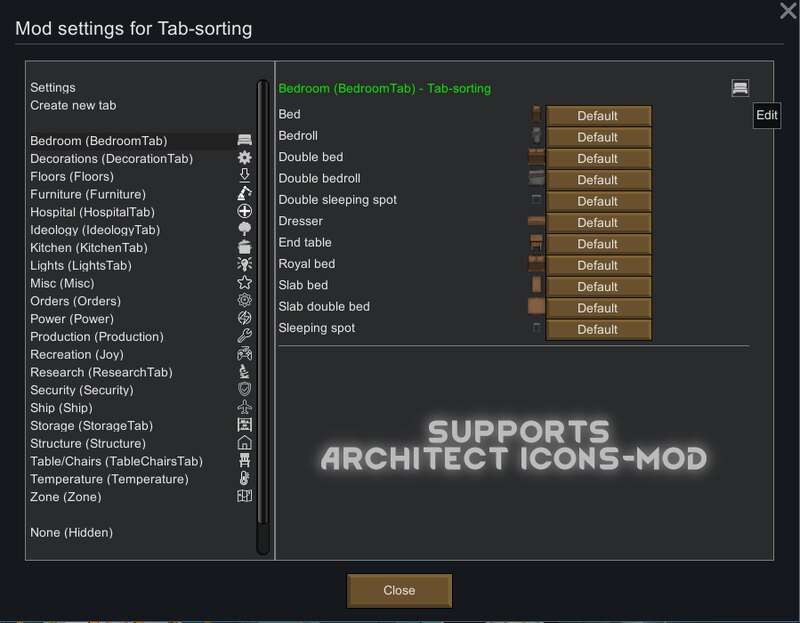Click the gear icon next to Decorations tab
Image resolution: width=800 pixels, height=623 pixels.
pos(244,158)
